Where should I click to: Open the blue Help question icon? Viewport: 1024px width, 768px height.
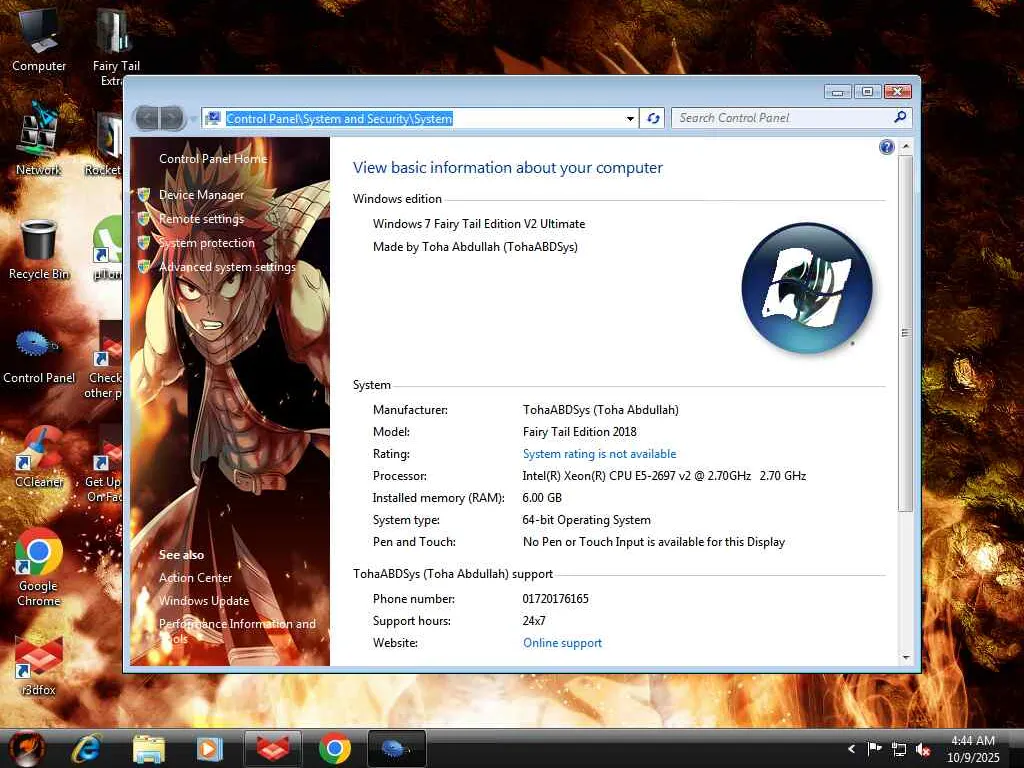(886, 147)
